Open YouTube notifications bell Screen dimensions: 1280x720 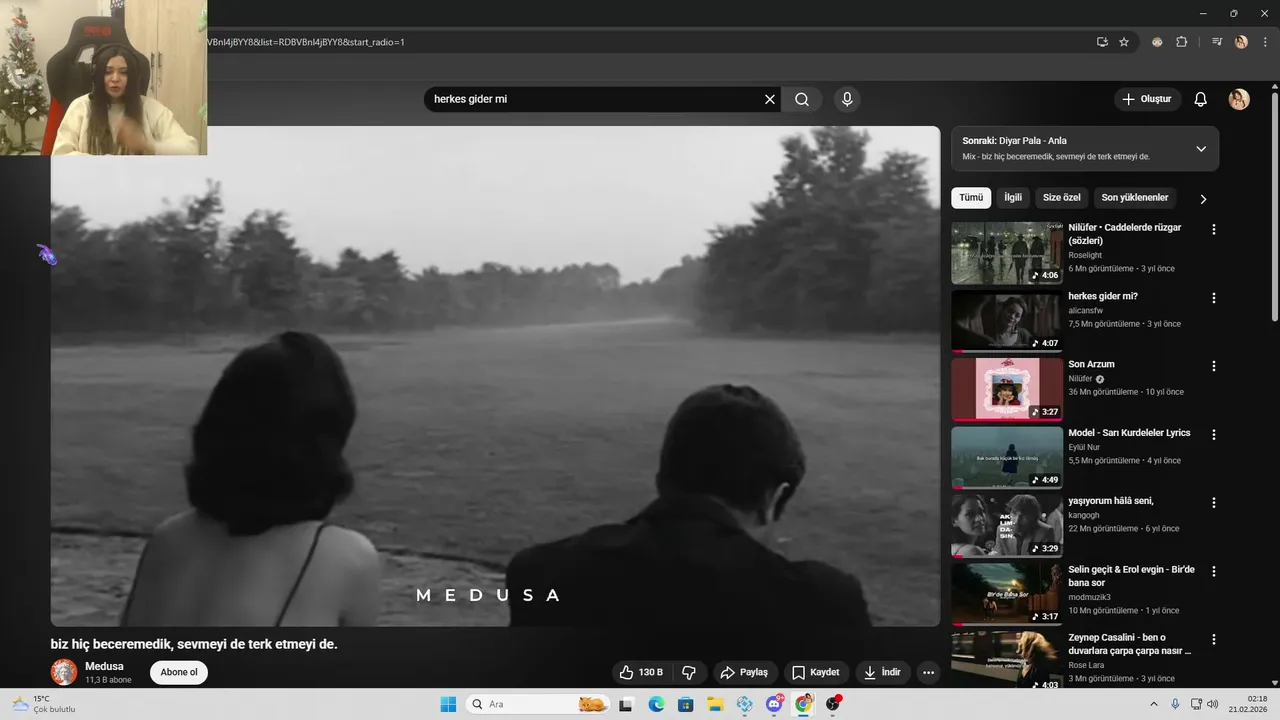[x=1201, y=99]
